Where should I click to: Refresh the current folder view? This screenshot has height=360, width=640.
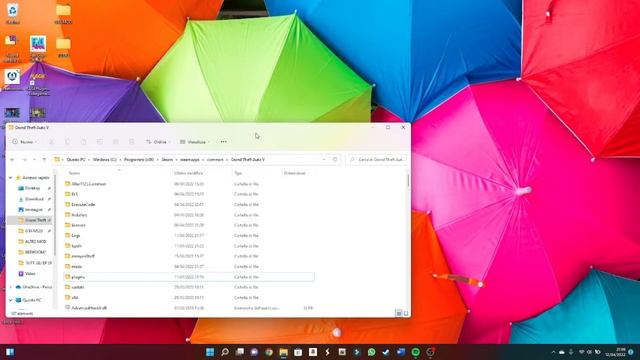(x=335, y=160)
